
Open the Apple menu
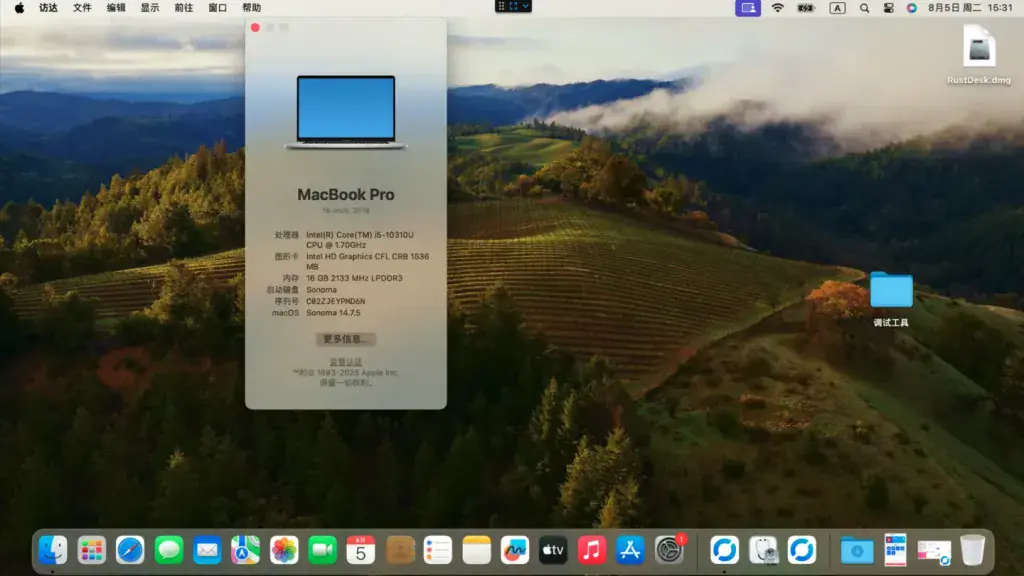coord(20,8)
